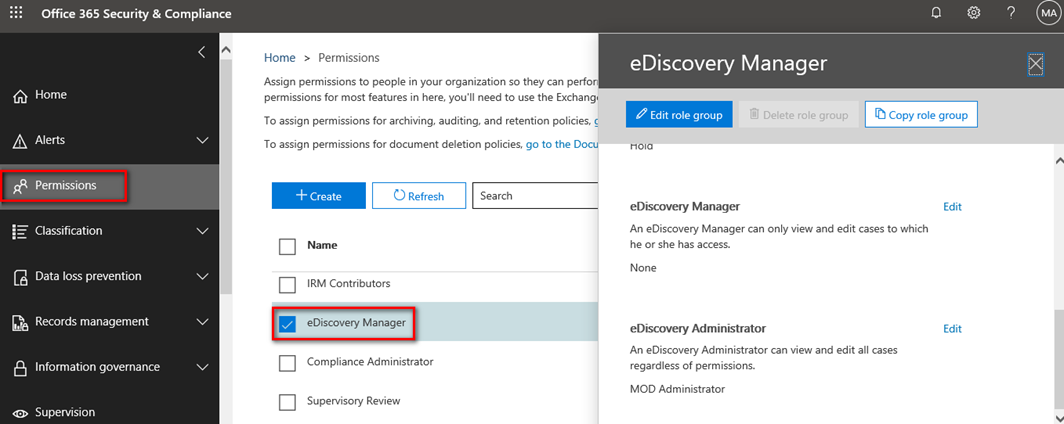Click the Name column header
The height and width of the screenshot is (424, 1064).
[x=322, y=245]
